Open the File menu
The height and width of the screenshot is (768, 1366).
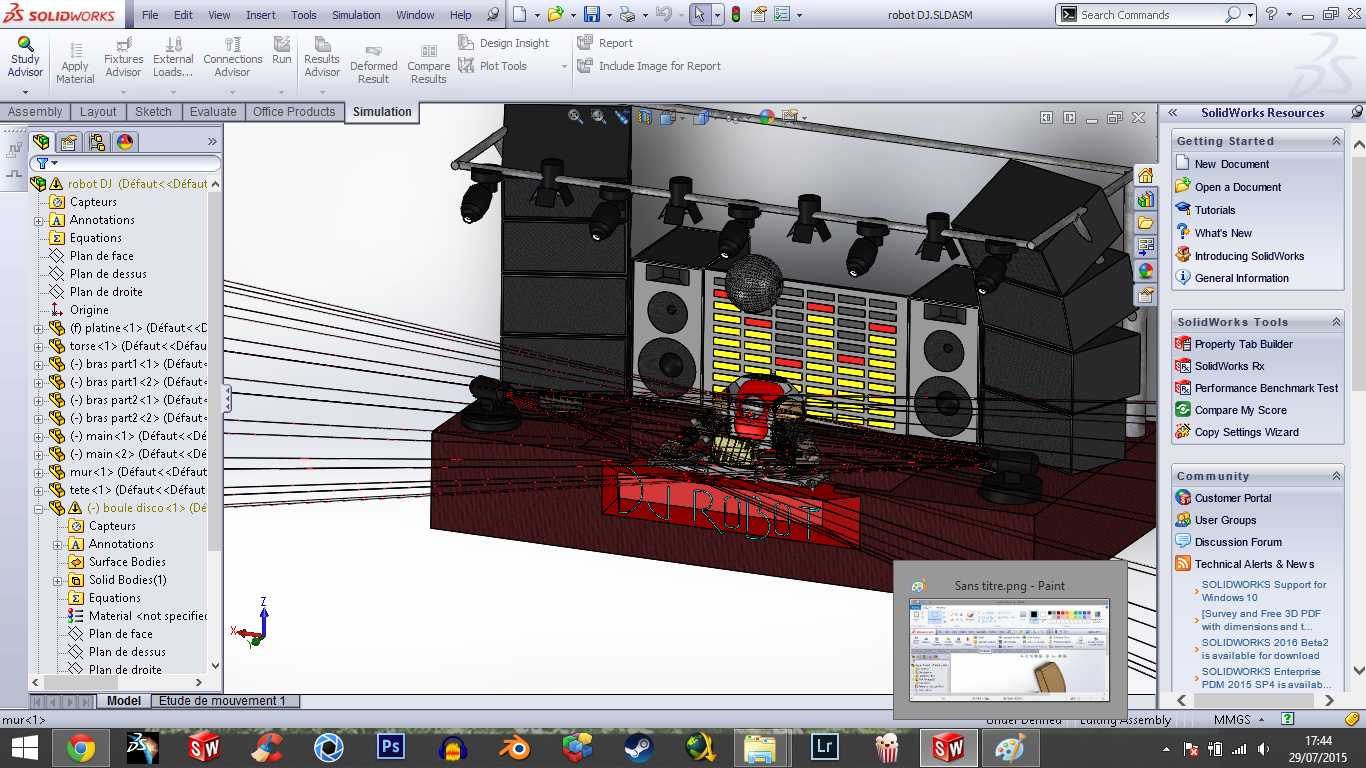(150, 15)
